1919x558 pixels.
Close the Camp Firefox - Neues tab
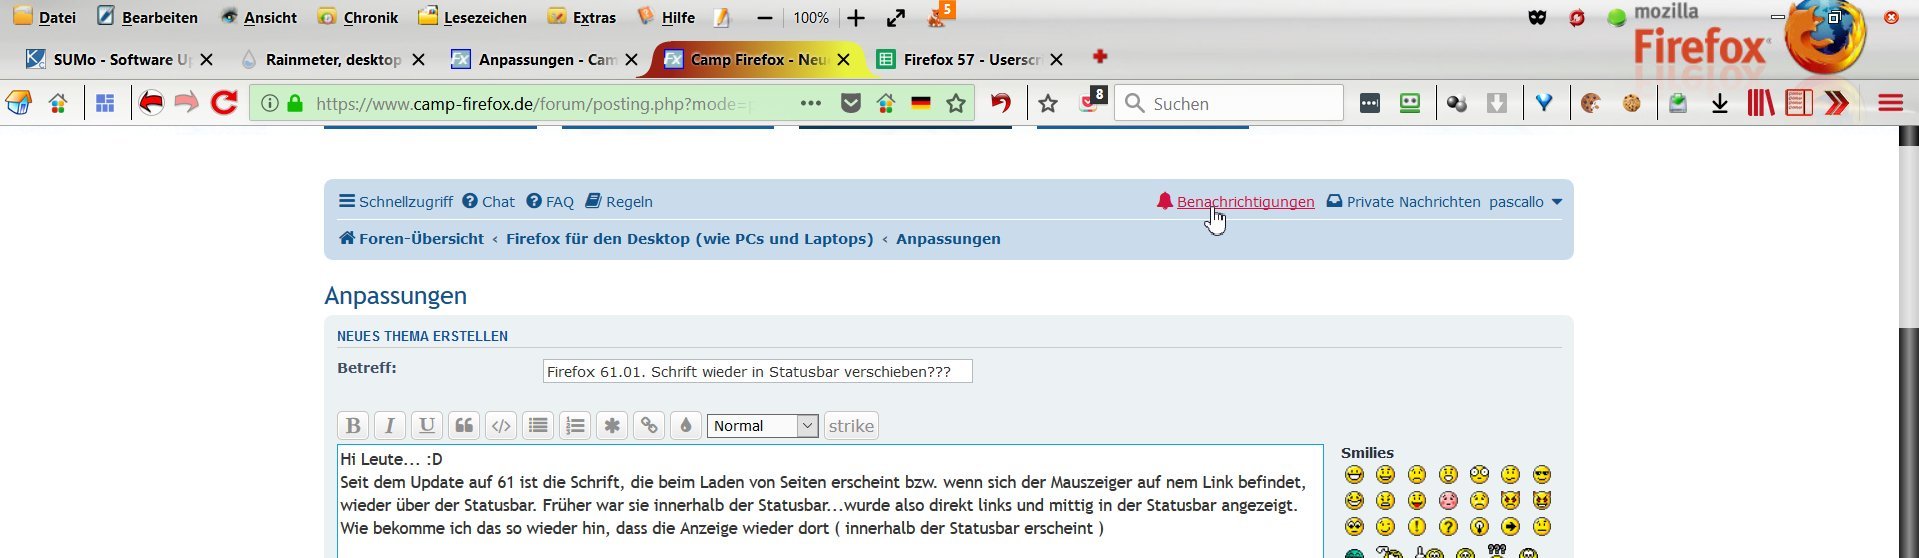[844, 60]
